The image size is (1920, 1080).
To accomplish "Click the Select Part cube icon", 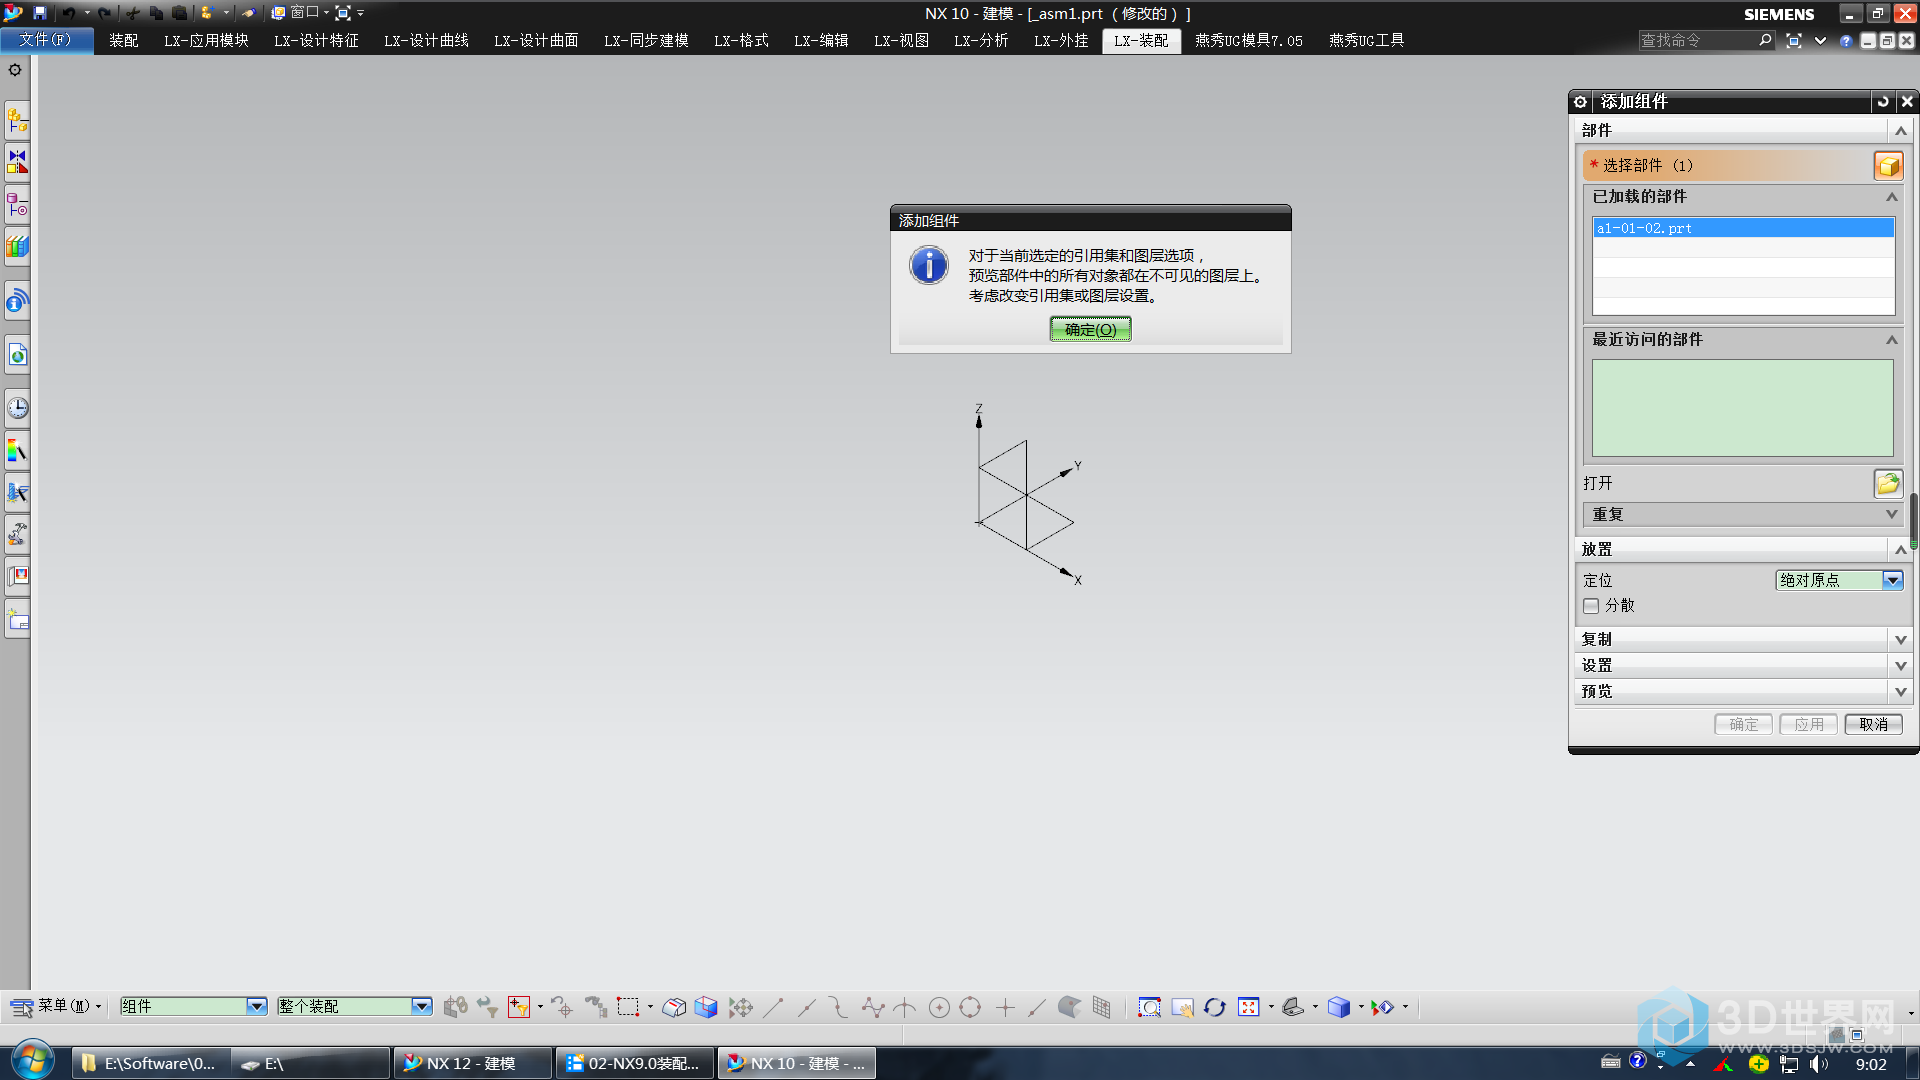I will pyautogui.click(x=1887, y=166).
